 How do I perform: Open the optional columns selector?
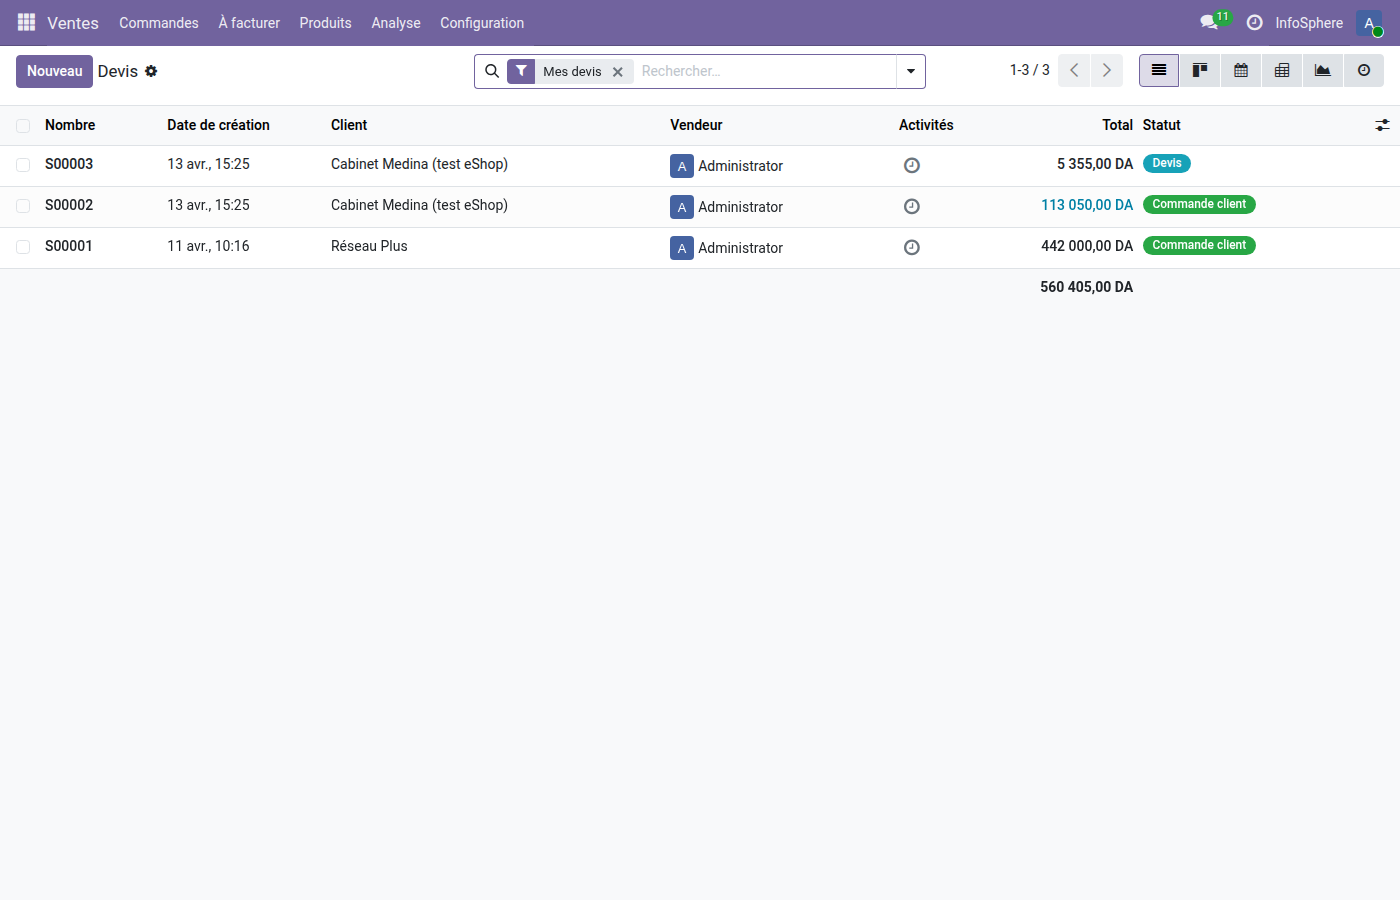click(x=1382, y=125)
